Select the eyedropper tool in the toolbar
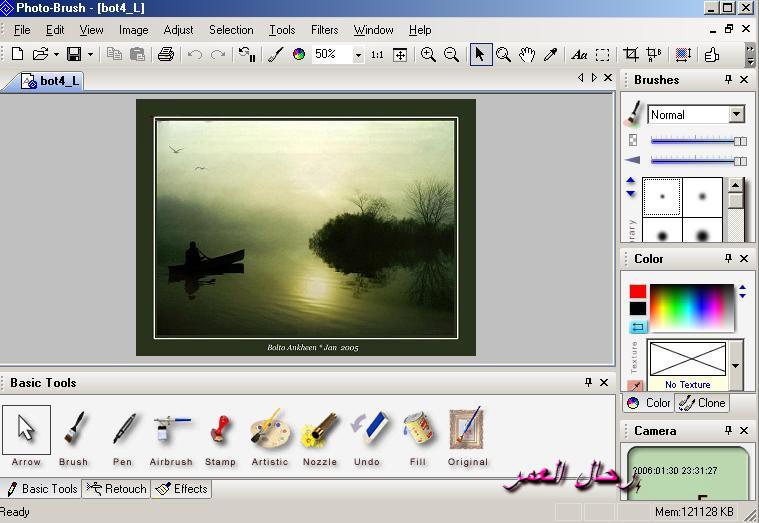Image resolution: width=759 pixels, height=523 pixels. [550, 55]
